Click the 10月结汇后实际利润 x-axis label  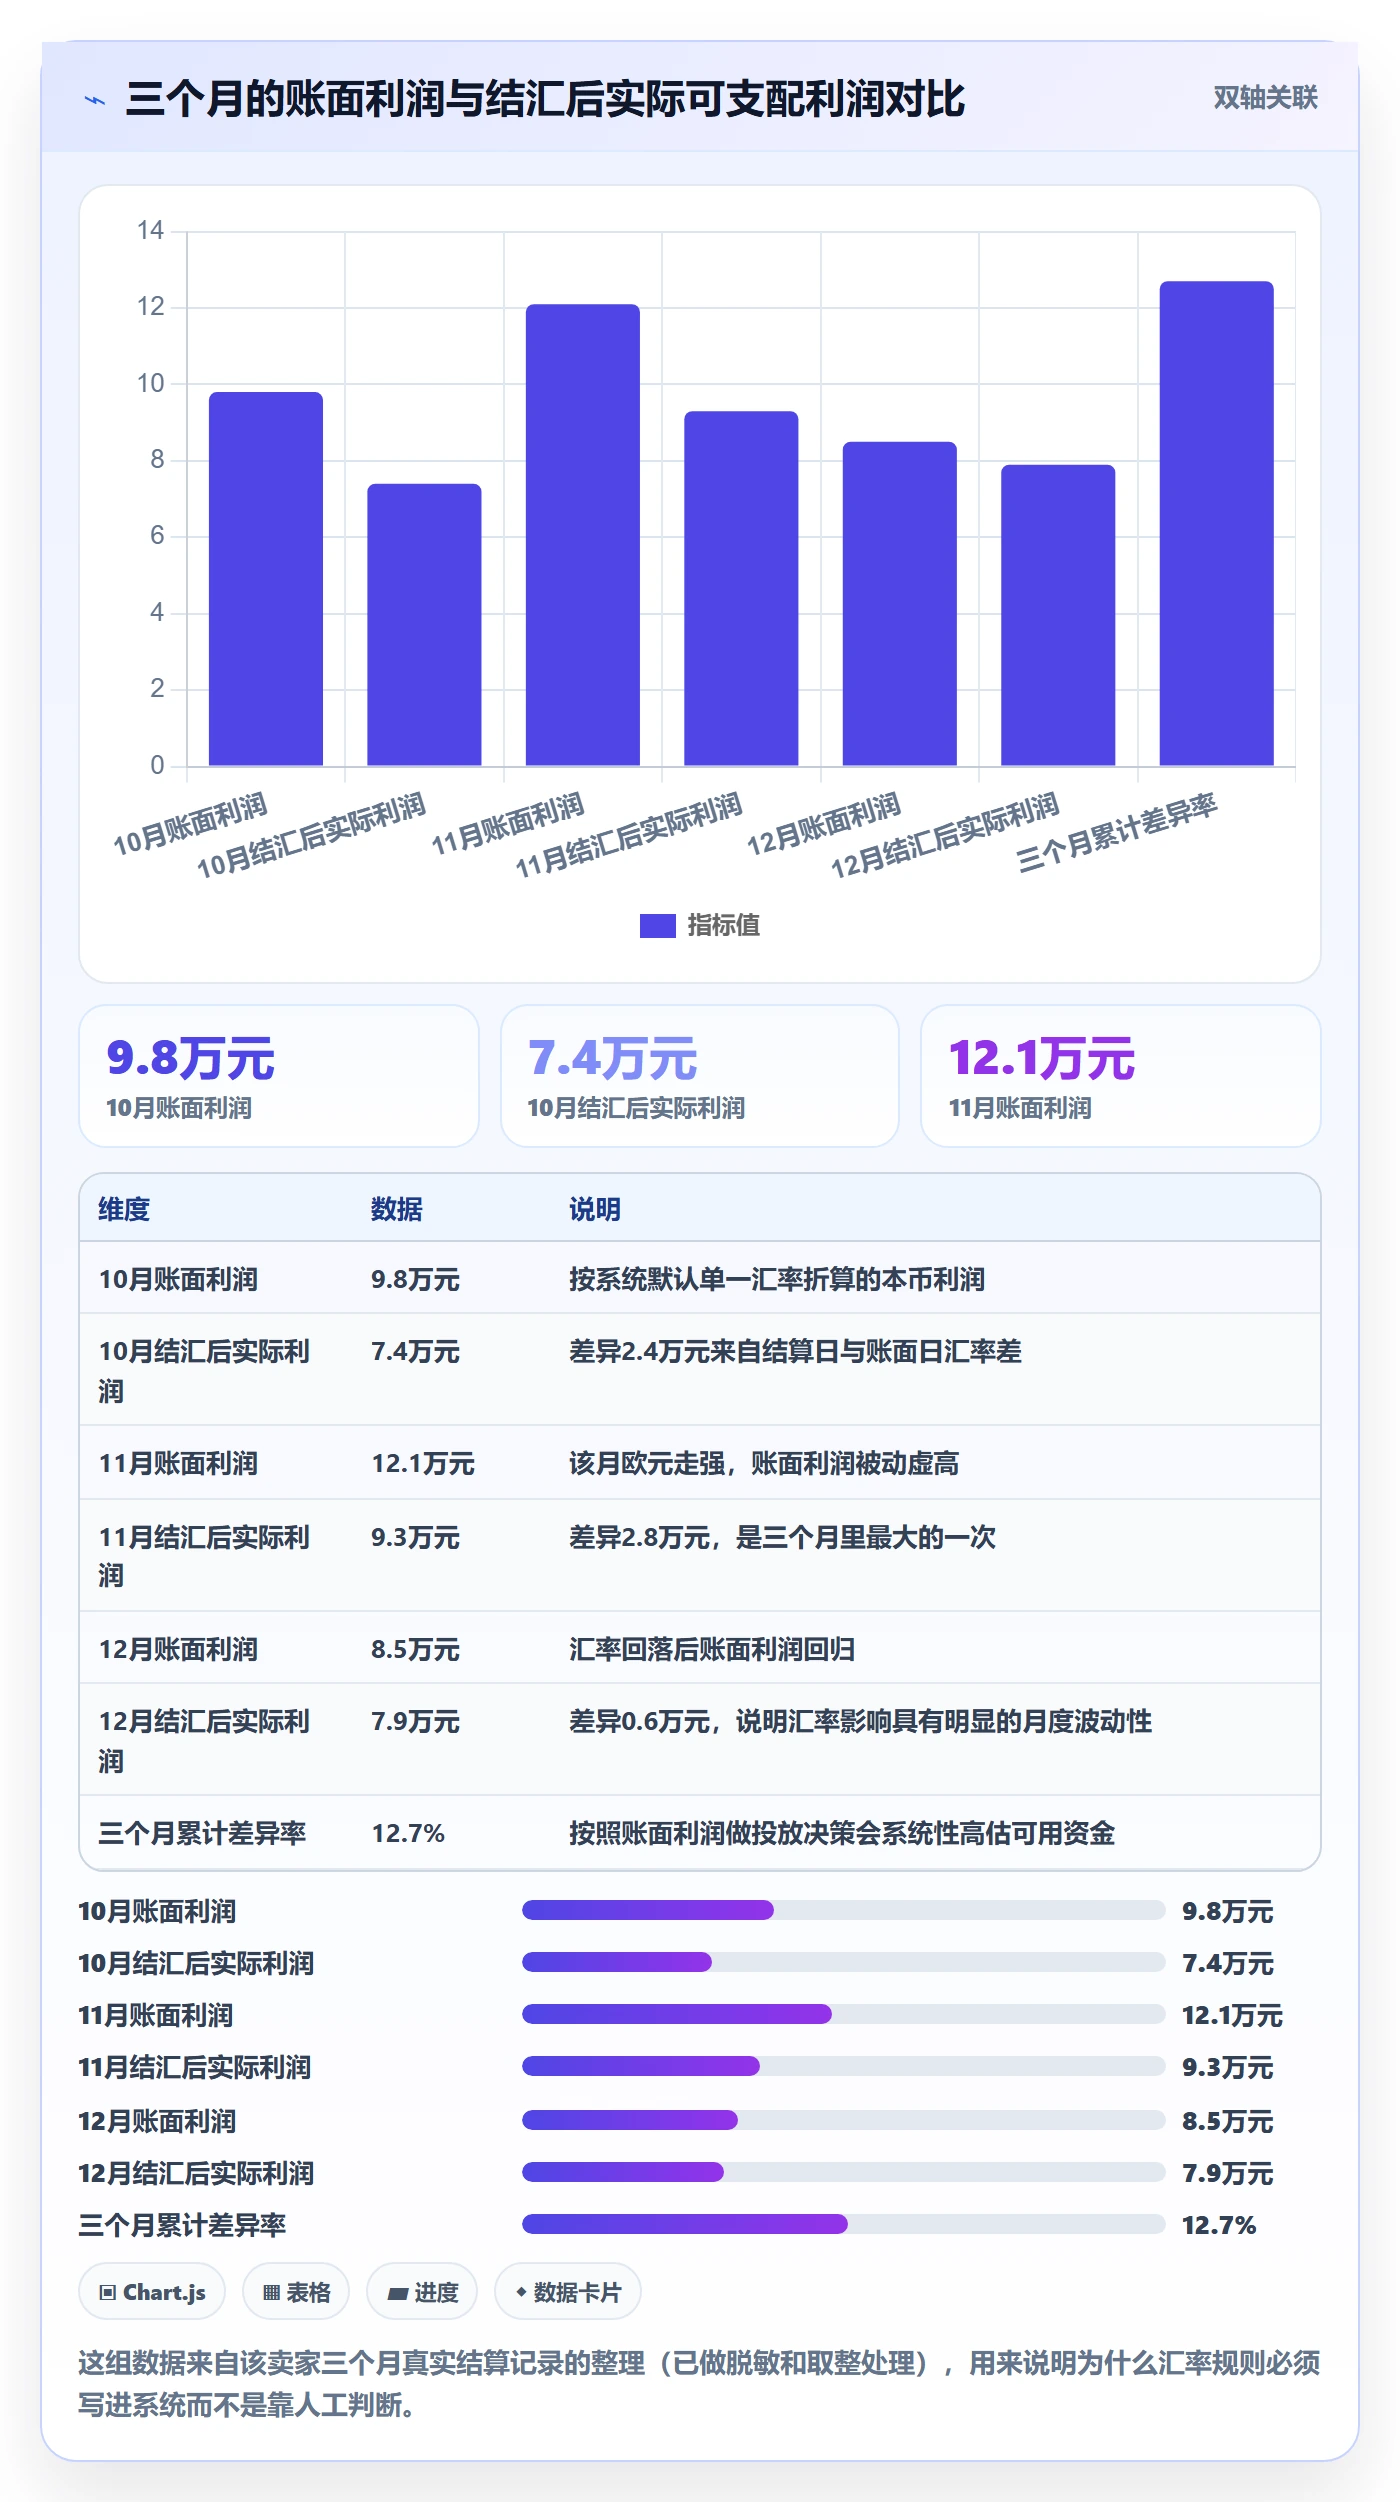311,836
